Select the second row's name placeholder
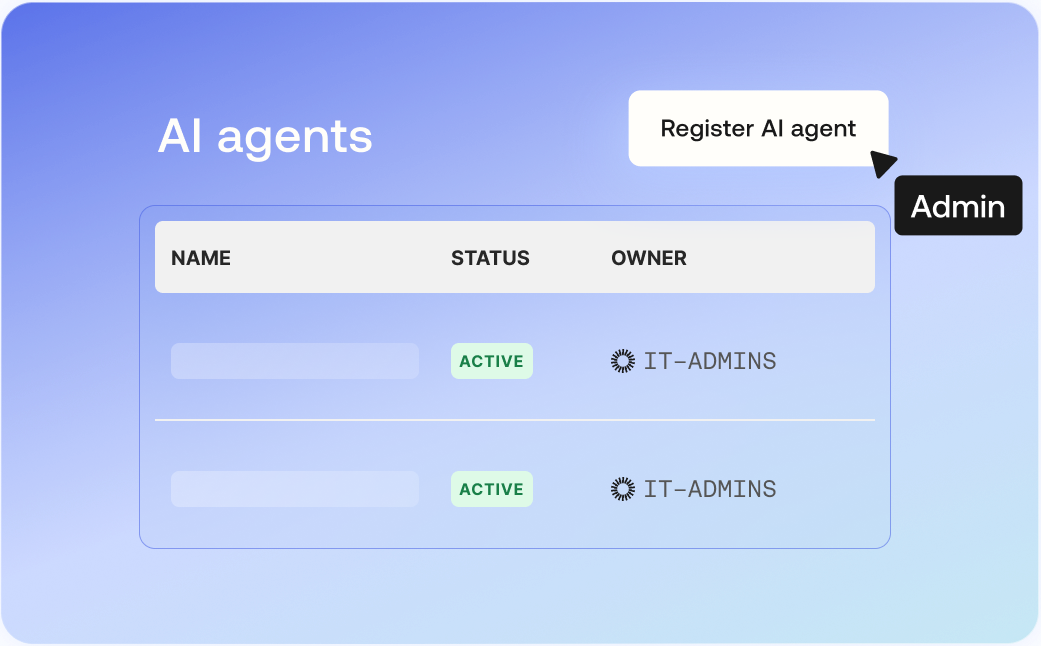 (x=294, y=489)
